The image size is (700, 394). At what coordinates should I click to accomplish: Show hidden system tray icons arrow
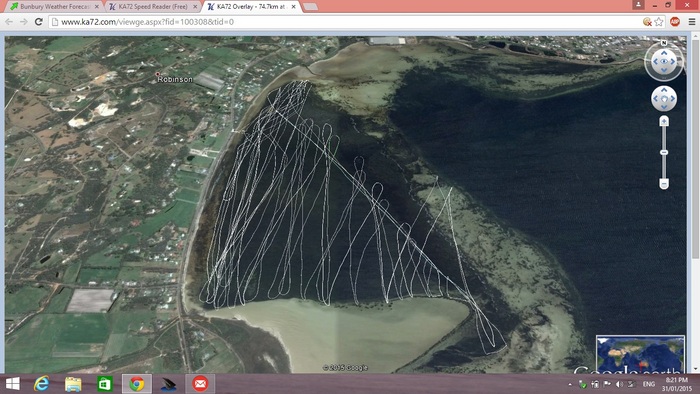click(570, 384)
